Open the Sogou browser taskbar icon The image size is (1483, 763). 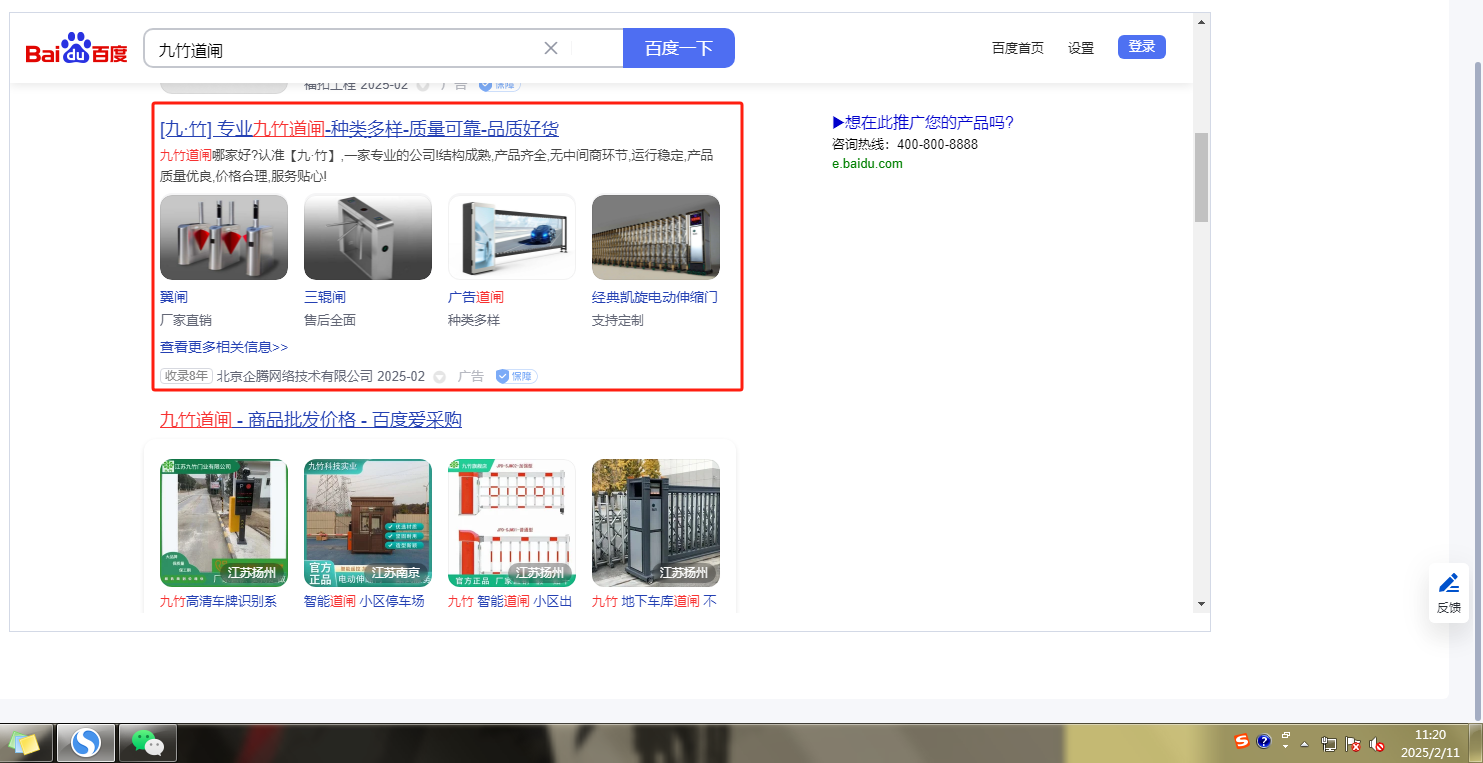pos(87,743)
